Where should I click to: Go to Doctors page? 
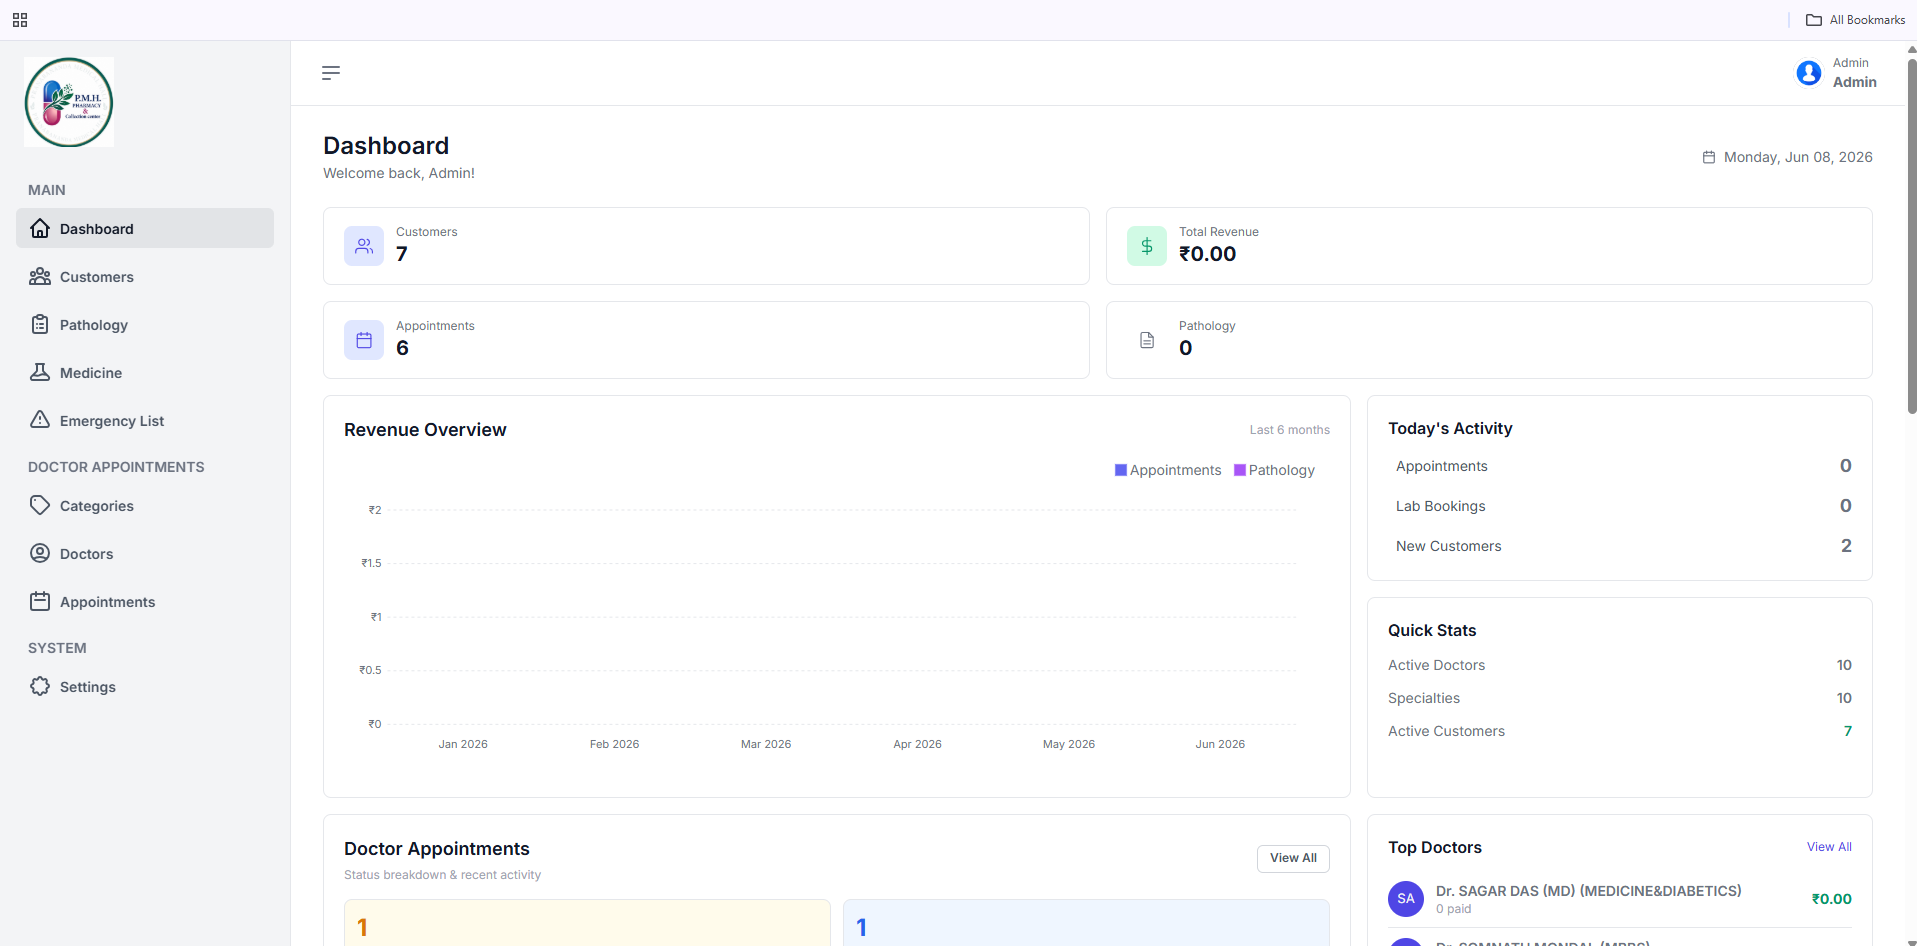[x=145, y=553]
